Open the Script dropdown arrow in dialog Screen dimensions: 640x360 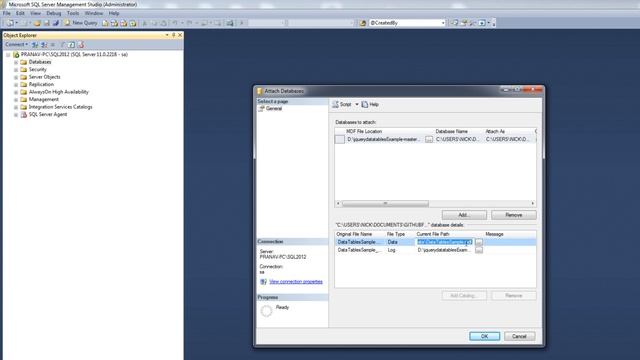tap(357, 104)
